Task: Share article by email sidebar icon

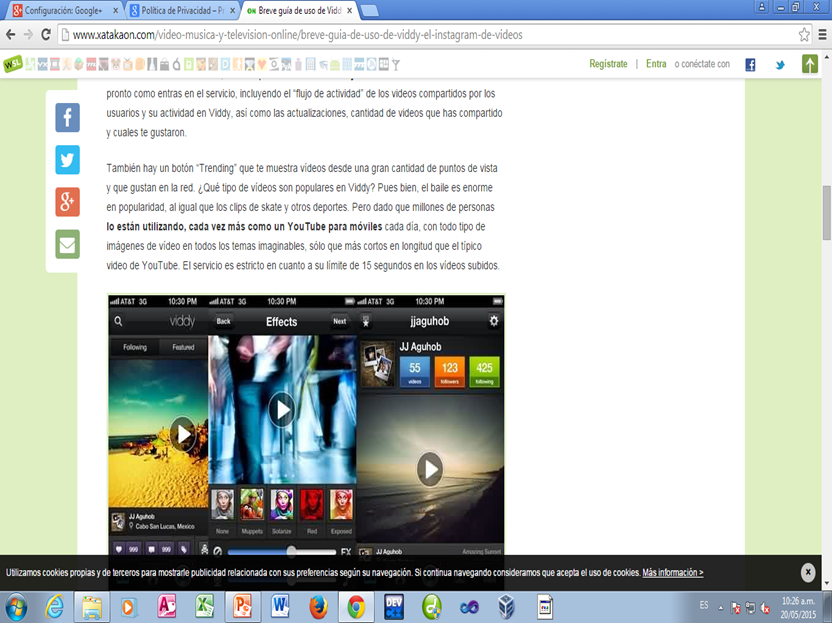Action: (x=67, y=244)
